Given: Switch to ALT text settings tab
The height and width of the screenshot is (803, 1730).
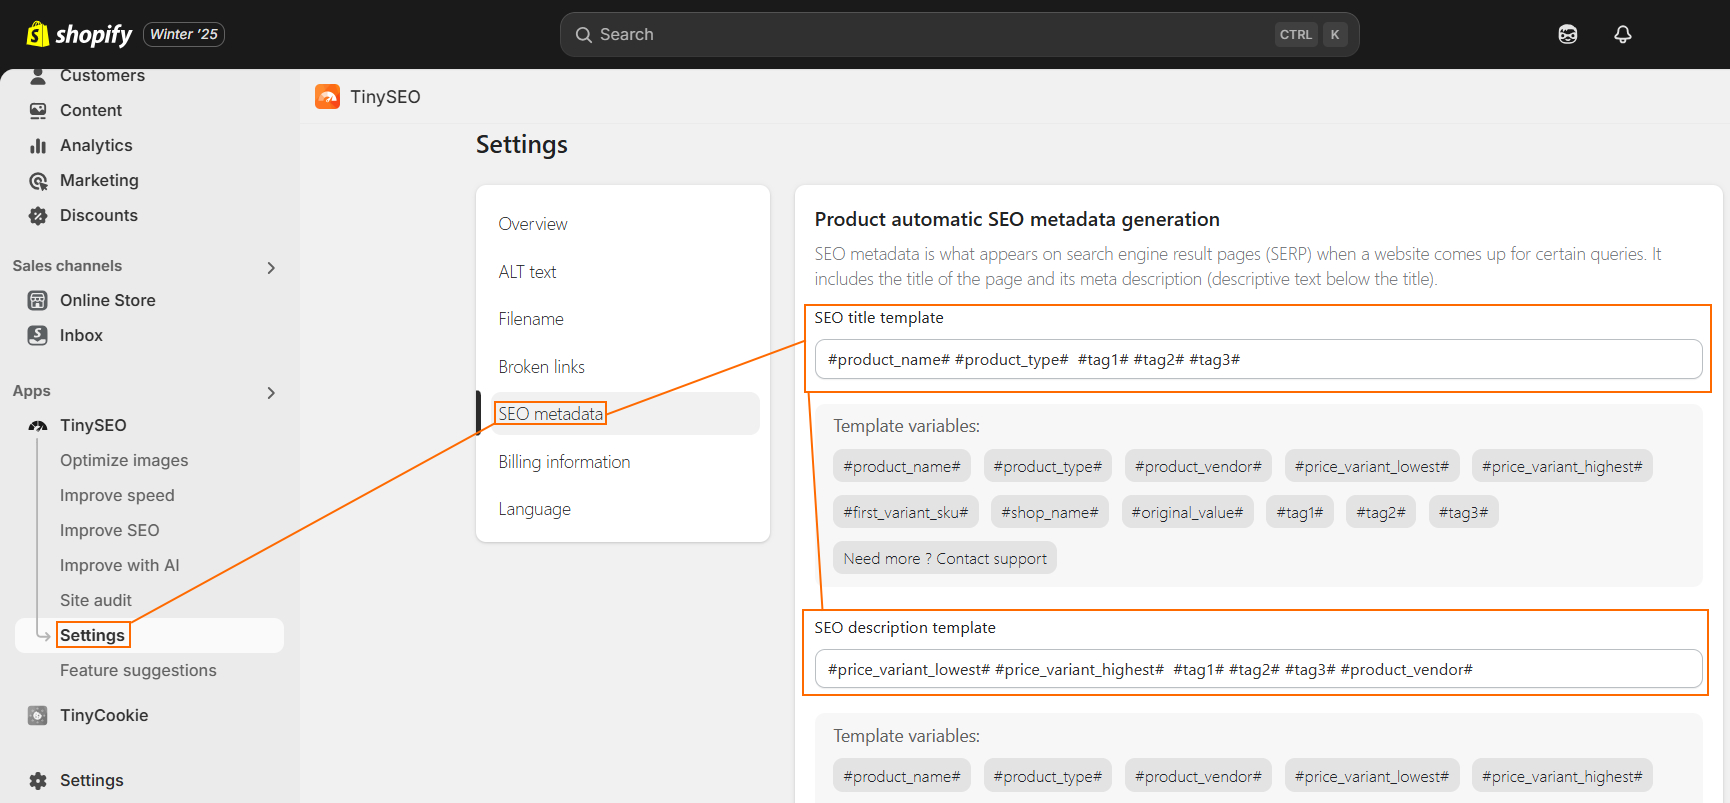Looking at the screenshot, I should click(527, 272).
